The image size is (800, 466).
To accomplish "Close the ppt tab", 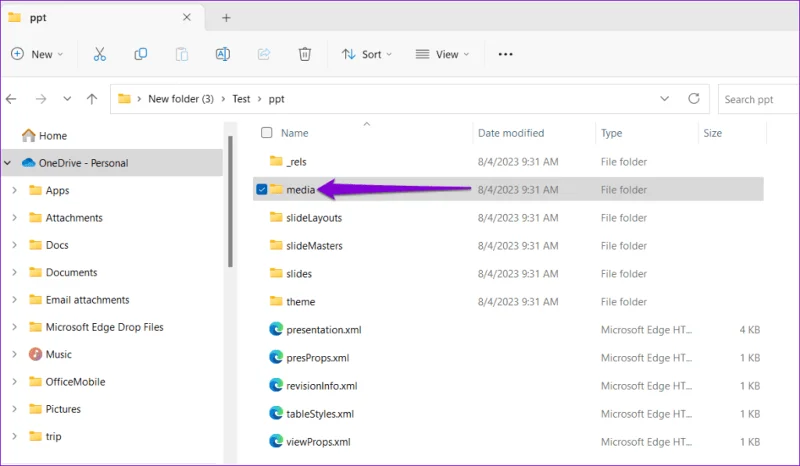I will pyautogui.click(x=187, y=17).
